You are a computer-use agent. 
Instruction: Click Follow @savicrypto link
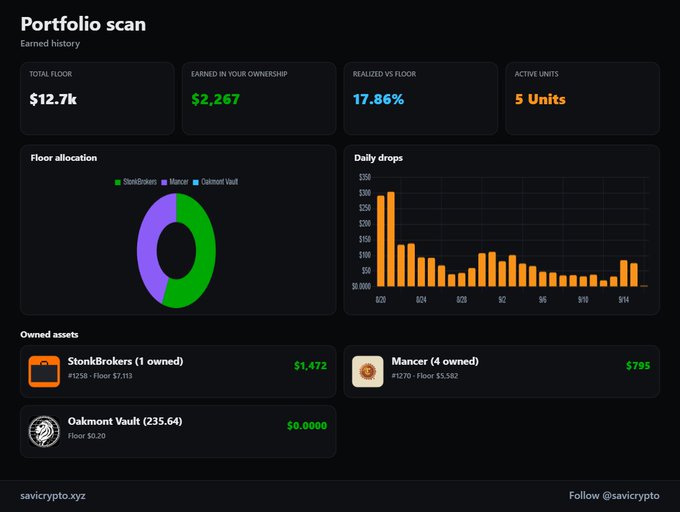point(614,496)
